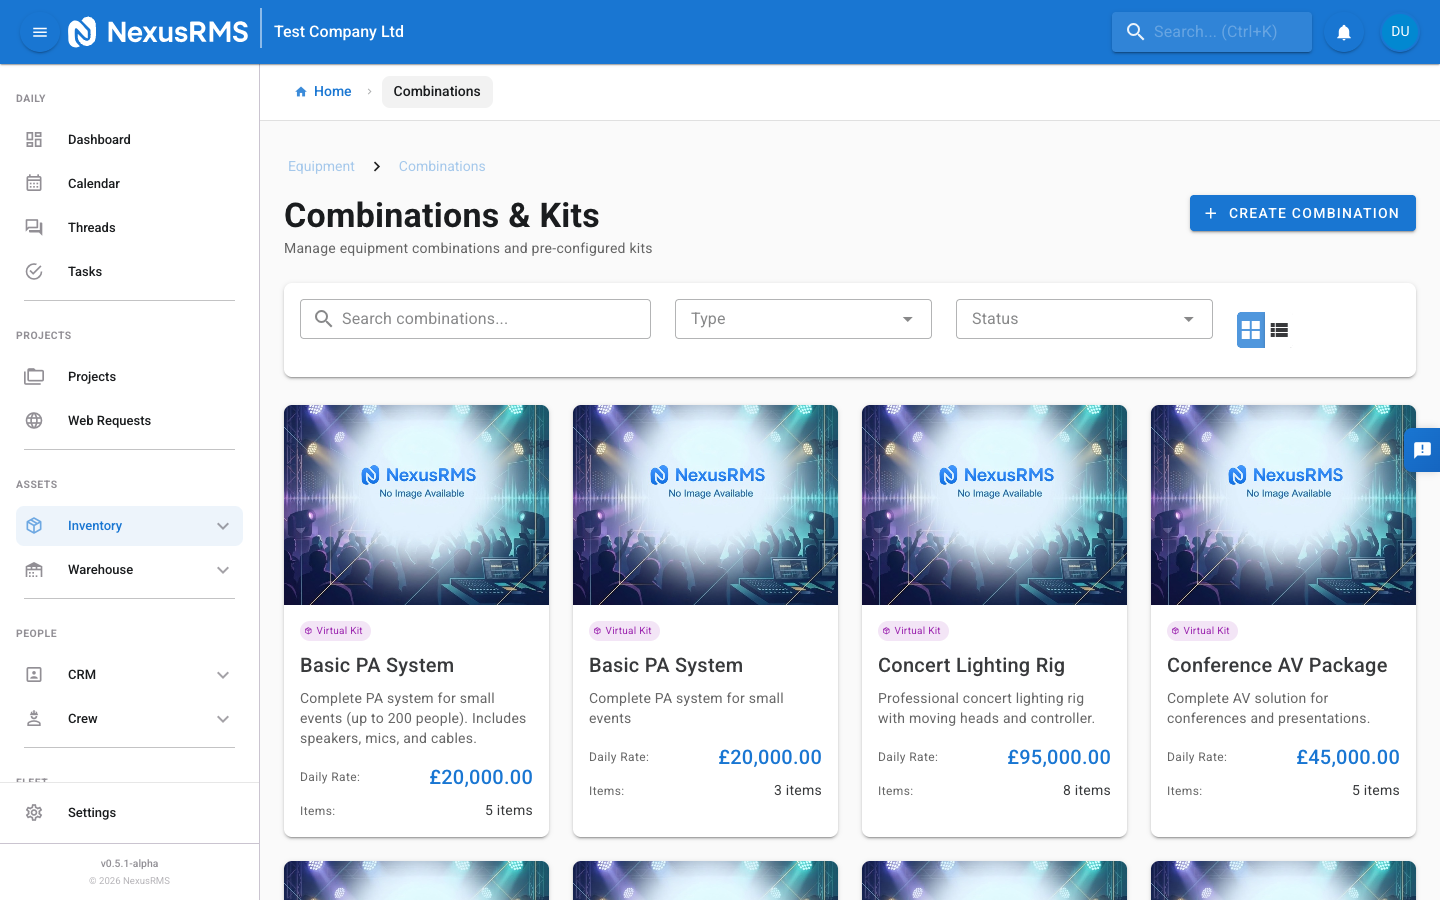Select the Calendar icon in the sidebar
Viewport: 1440px width, 900px height.
pos(35,183)
